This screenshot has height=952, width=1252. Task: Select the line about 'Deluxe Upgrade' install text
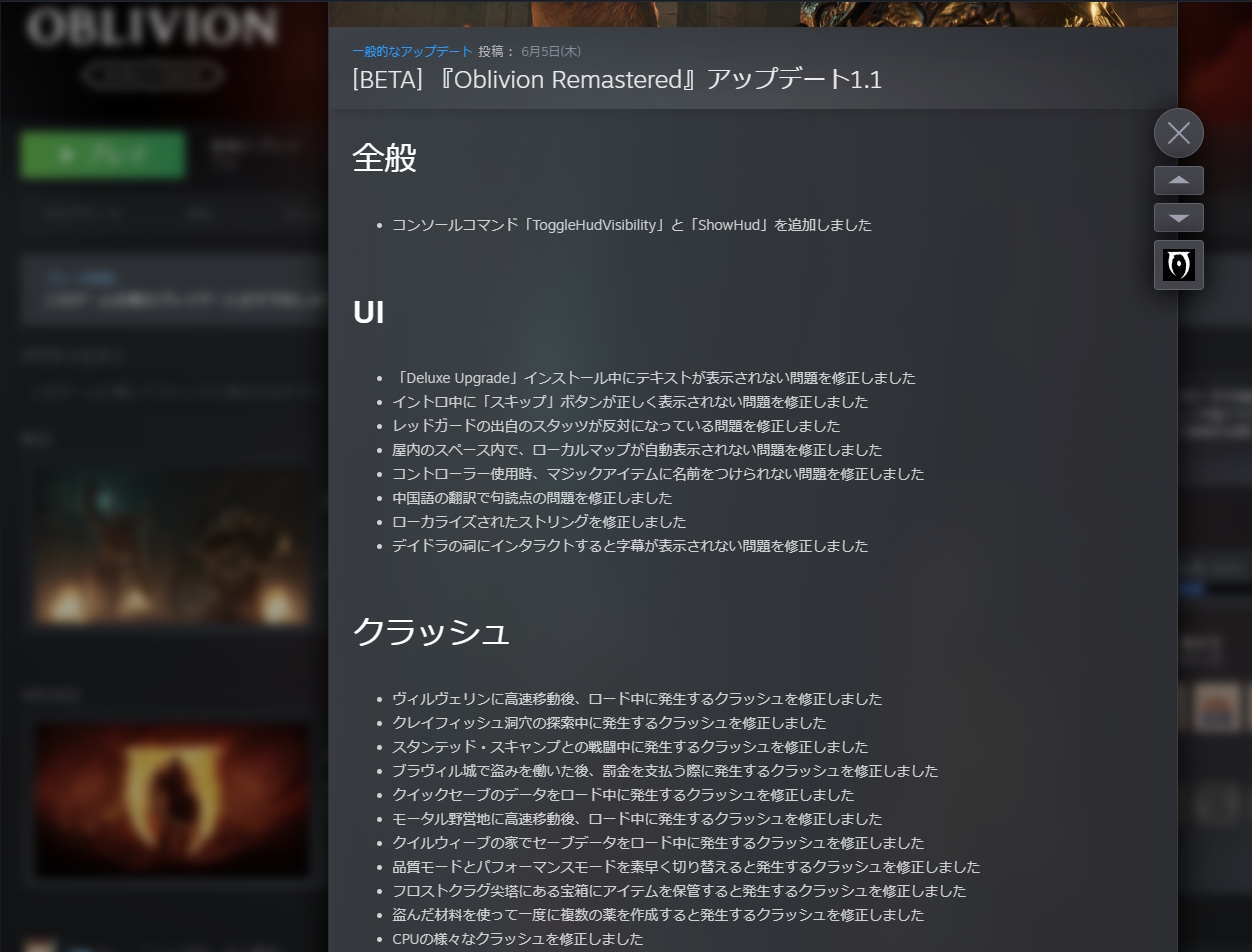tap(654, 378)
